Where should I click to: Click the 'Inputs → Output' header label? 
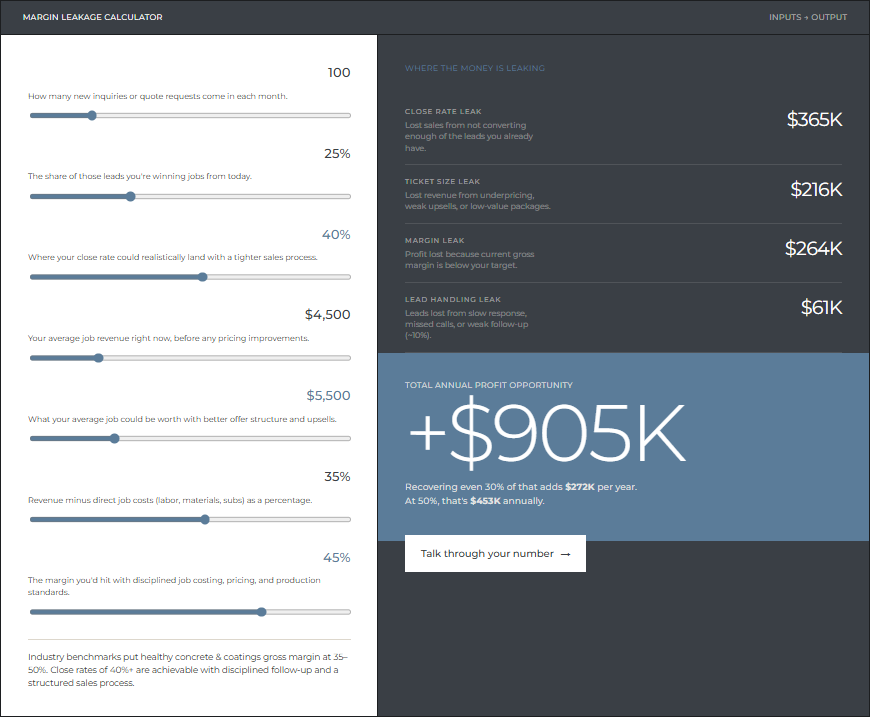[808, 17]
